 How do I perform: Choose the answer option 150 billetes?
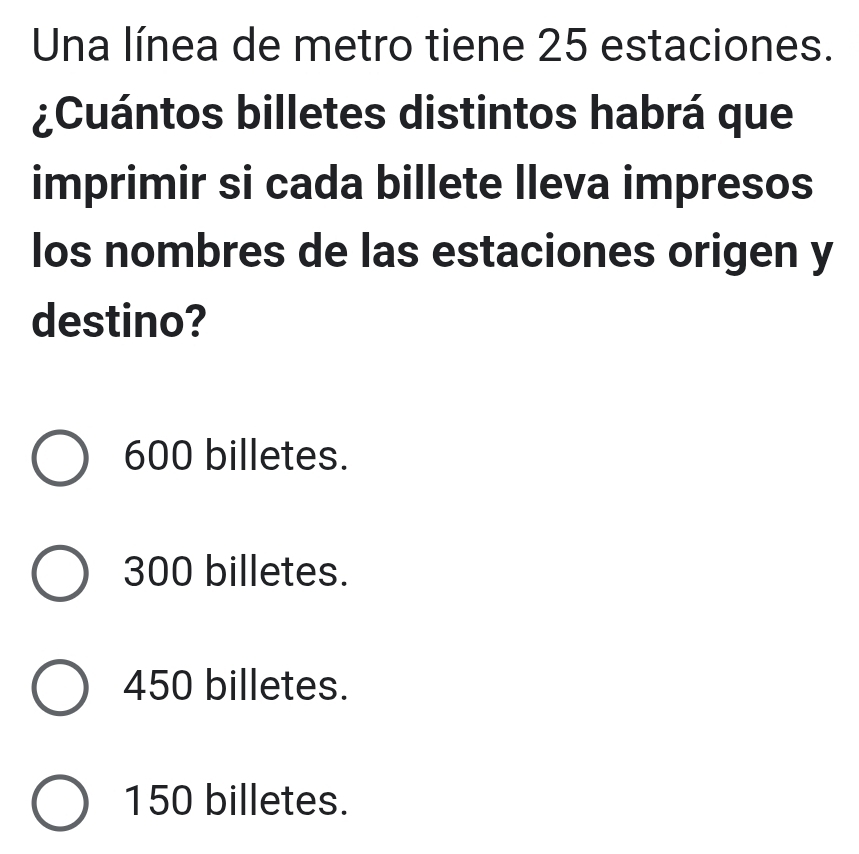pos(235,802)
